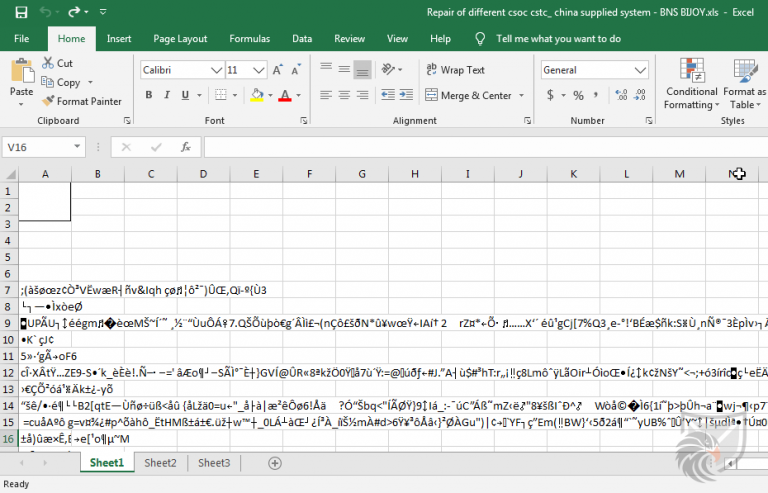
Task: Expand the Merge & Center dropdown arrow
Action: (521, 95)
